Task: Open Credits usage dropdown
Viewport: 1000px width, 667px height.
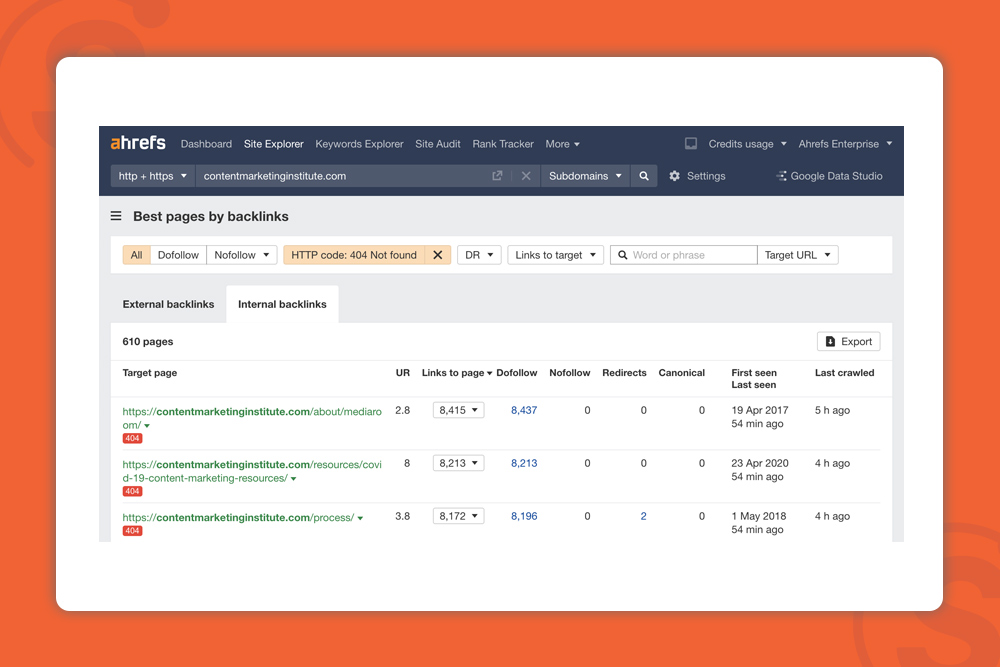Action: pos(747,144)
